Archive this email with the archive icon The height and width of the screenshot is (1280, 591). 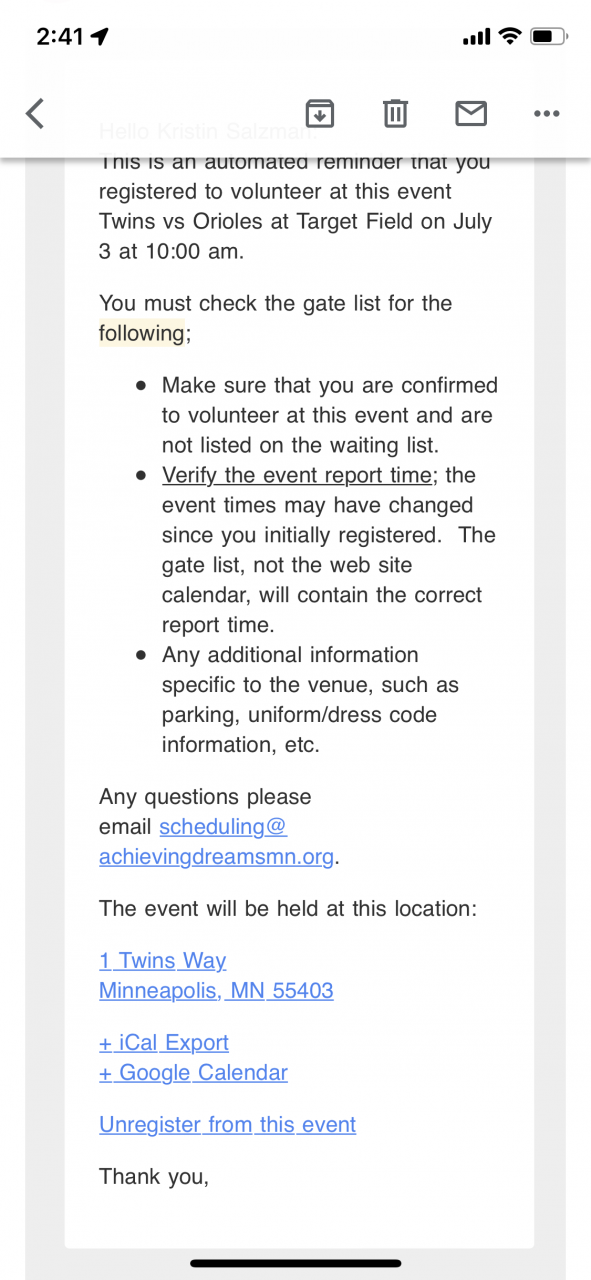(x=320, y=113)
